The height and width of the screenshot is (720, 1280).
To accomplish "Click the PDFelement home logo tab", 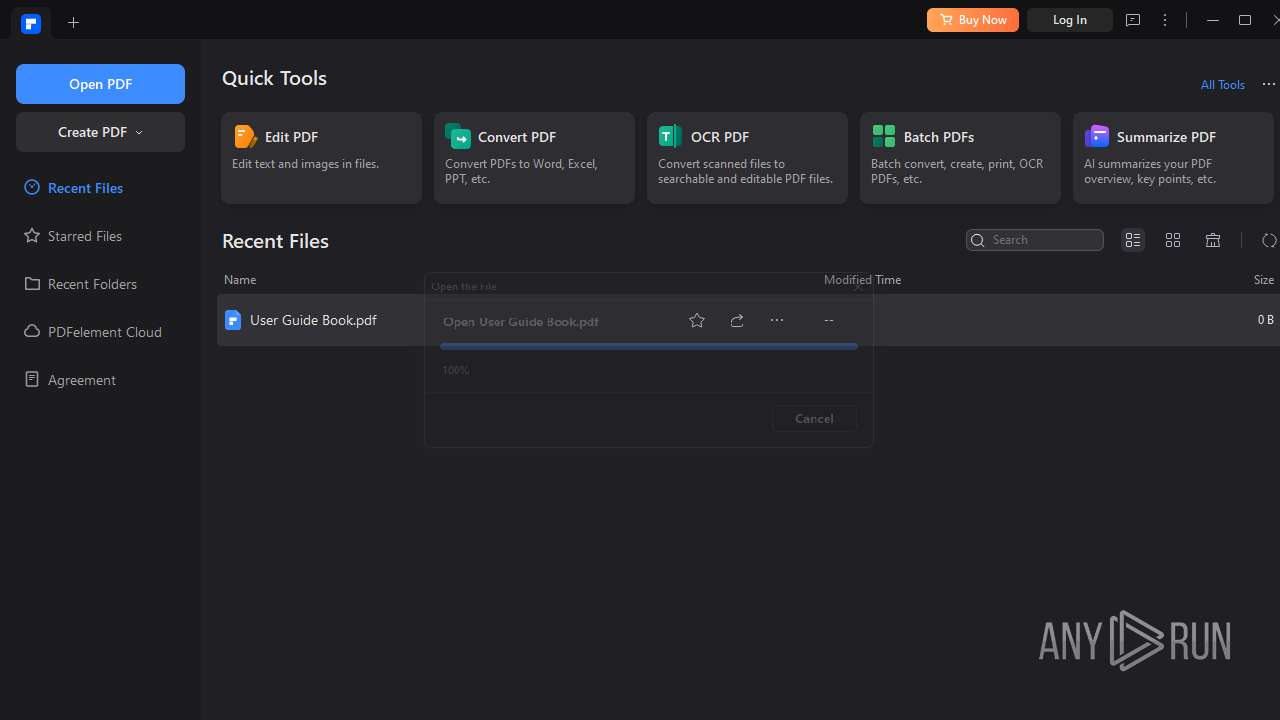I will (31, 23).
